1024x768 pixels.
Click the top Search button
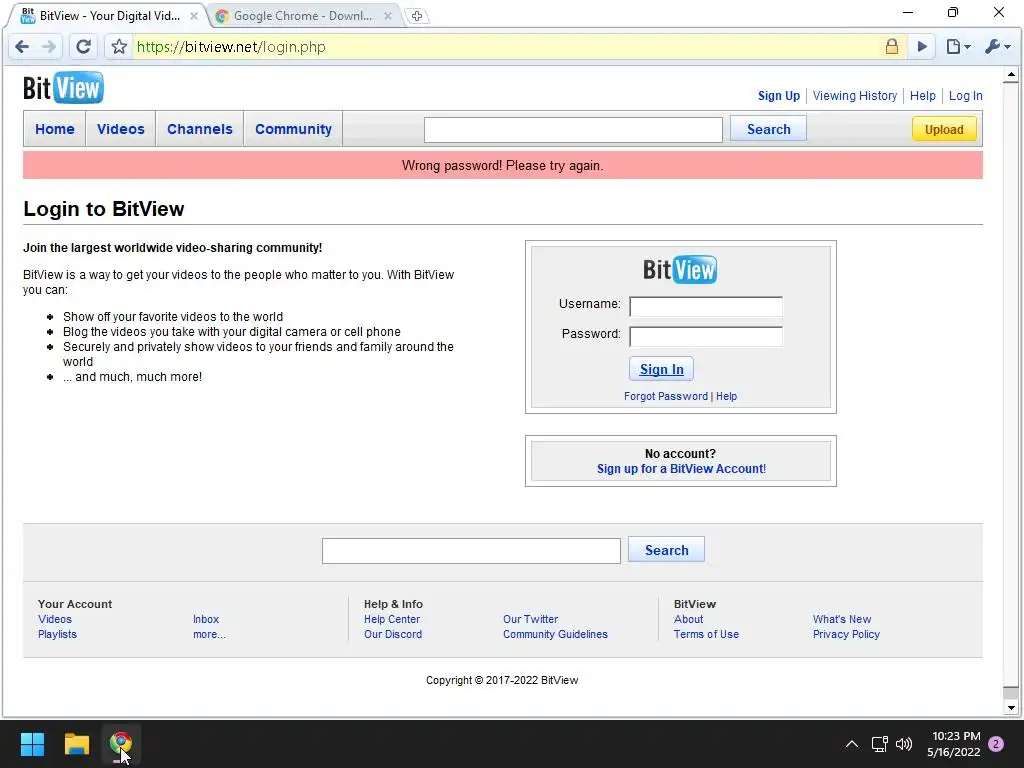768,129
